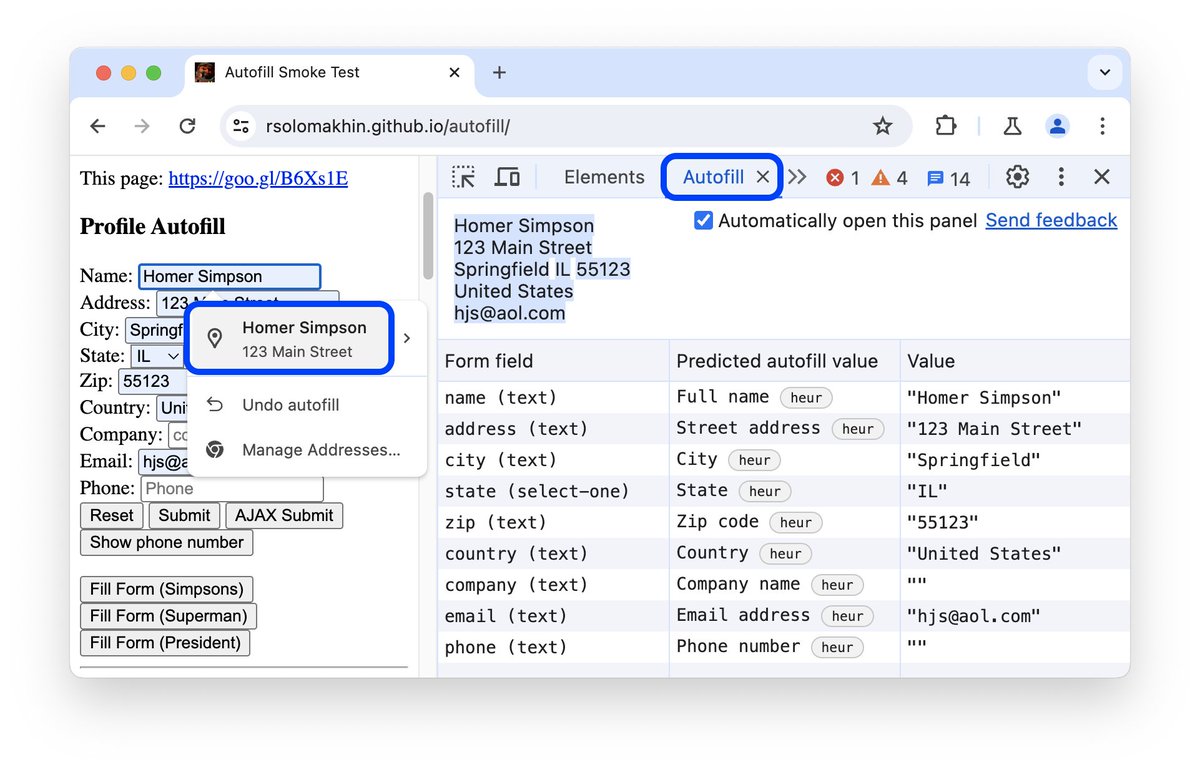Click the "United States" value cell
The width and height of the screenshot is (1200, 770).
coord(1015,554)
